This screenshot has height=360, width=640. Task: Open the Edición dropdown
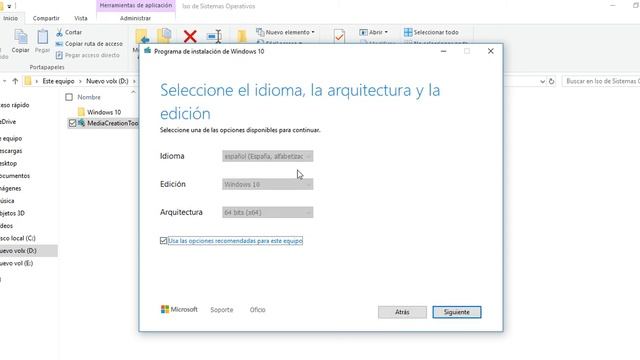tap(268, 184)
